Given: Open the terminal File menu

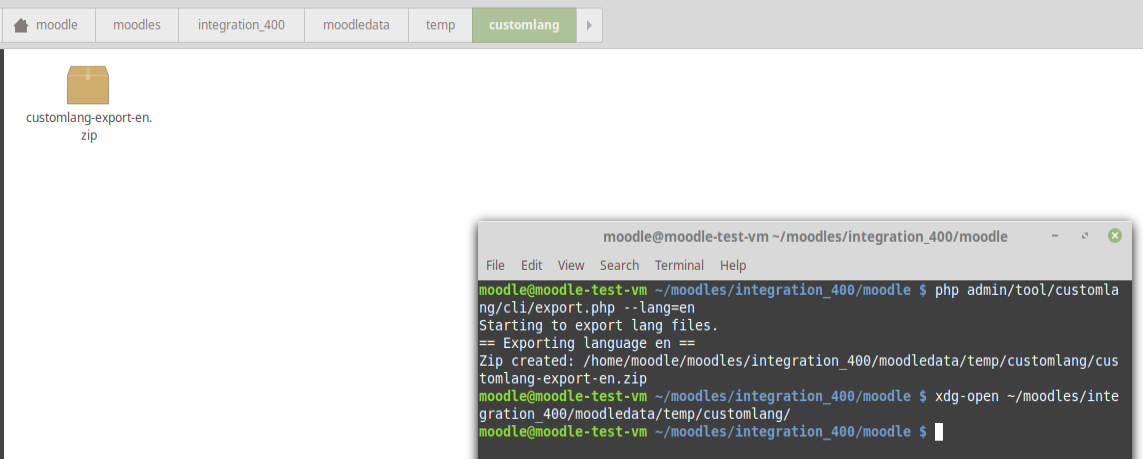Looking at the screenshot, I should point(495,265).
